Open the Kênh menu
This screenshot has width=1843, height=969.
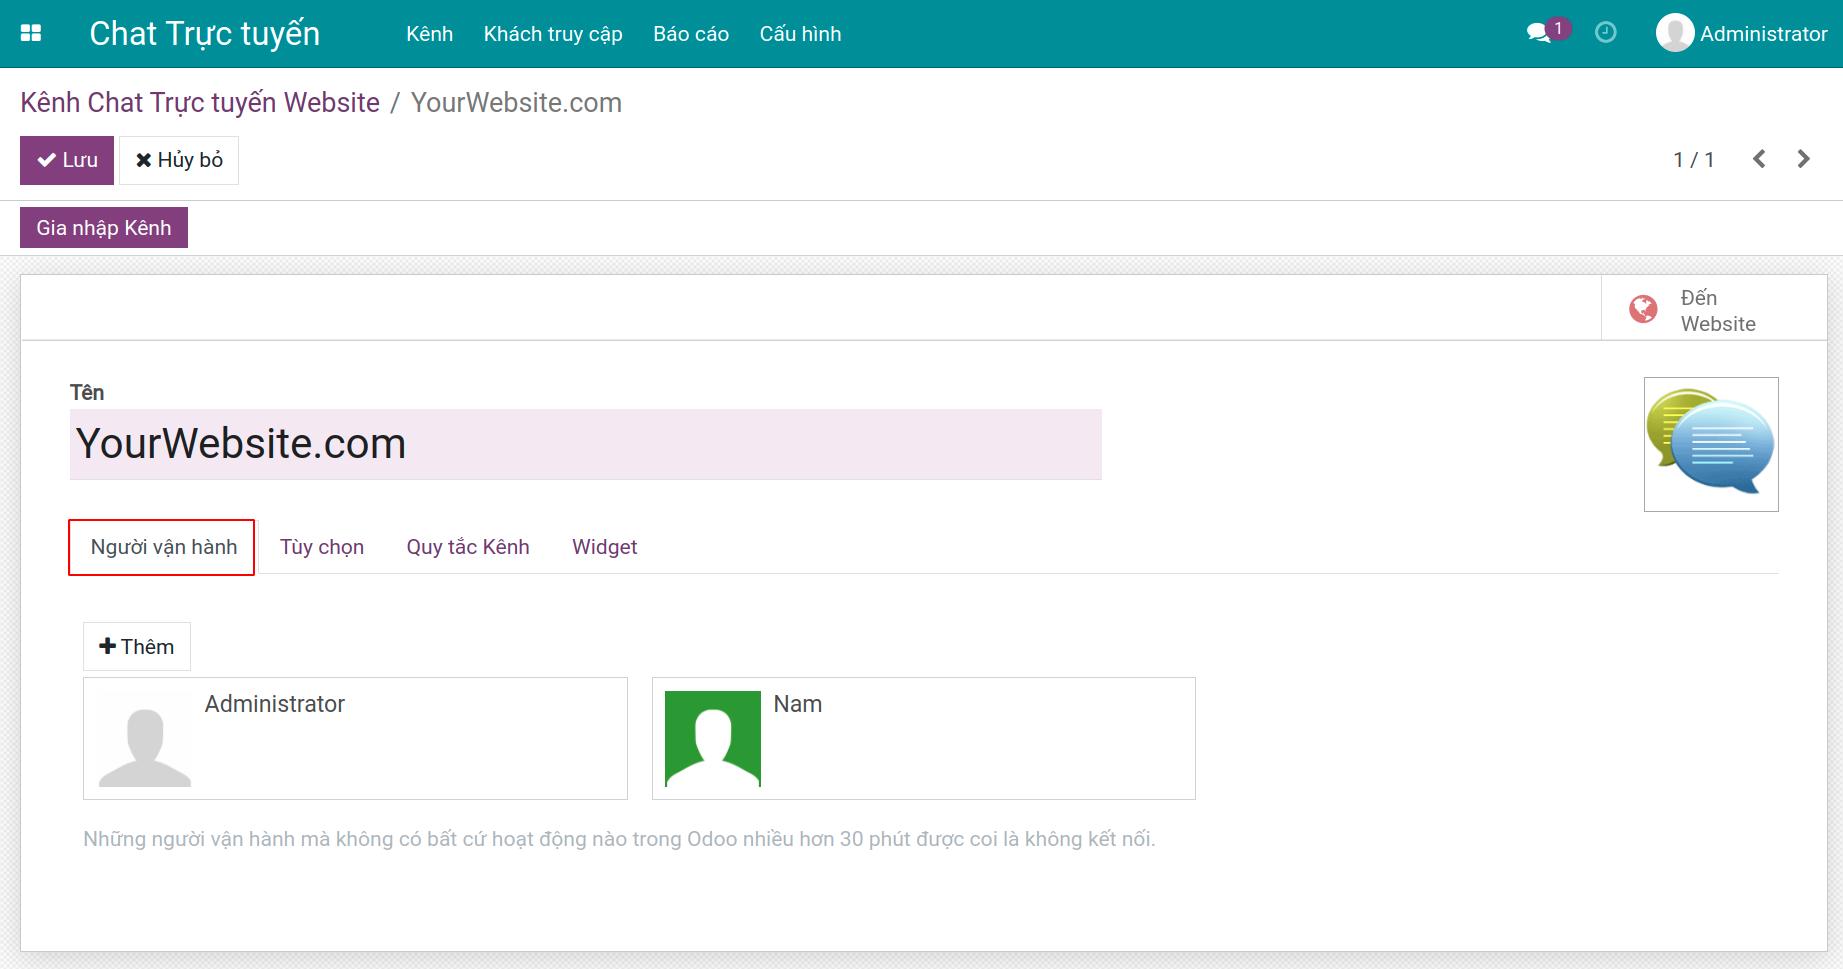pyautogui.click(x=429, y=34)
